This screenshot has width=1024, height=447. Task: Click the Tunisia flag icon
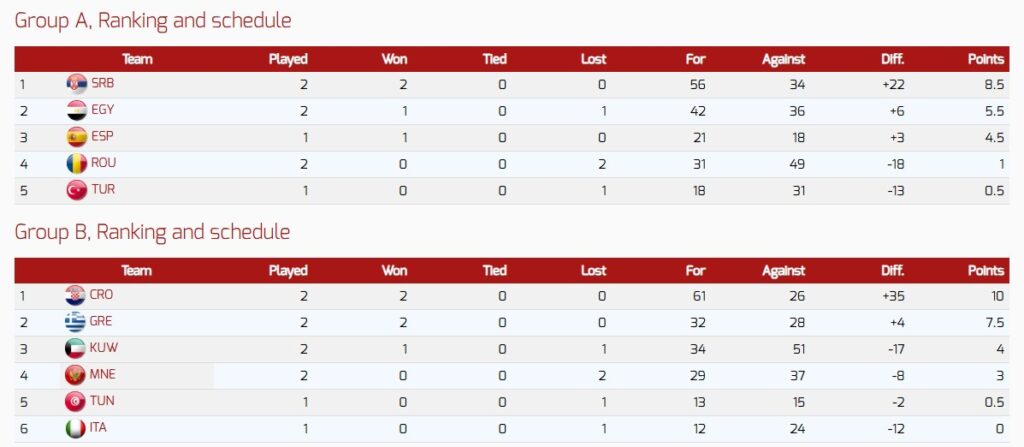[75, 402]
